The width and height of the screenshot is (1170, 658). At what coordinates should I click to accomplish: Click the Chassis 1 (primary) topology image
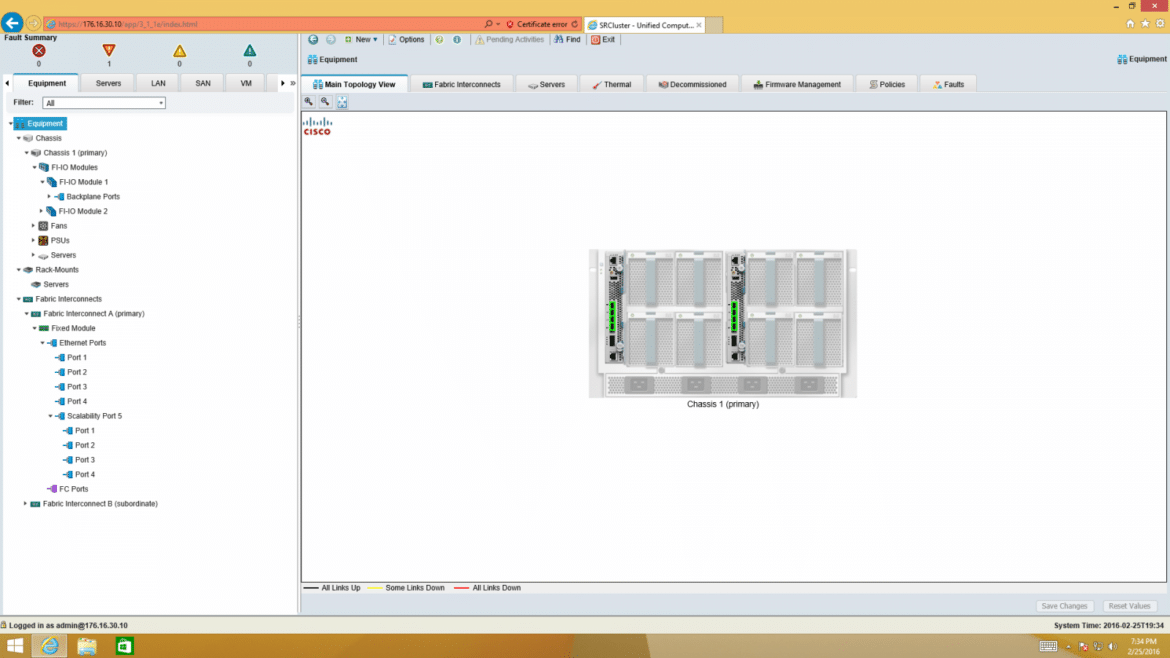tap(722, 324)
